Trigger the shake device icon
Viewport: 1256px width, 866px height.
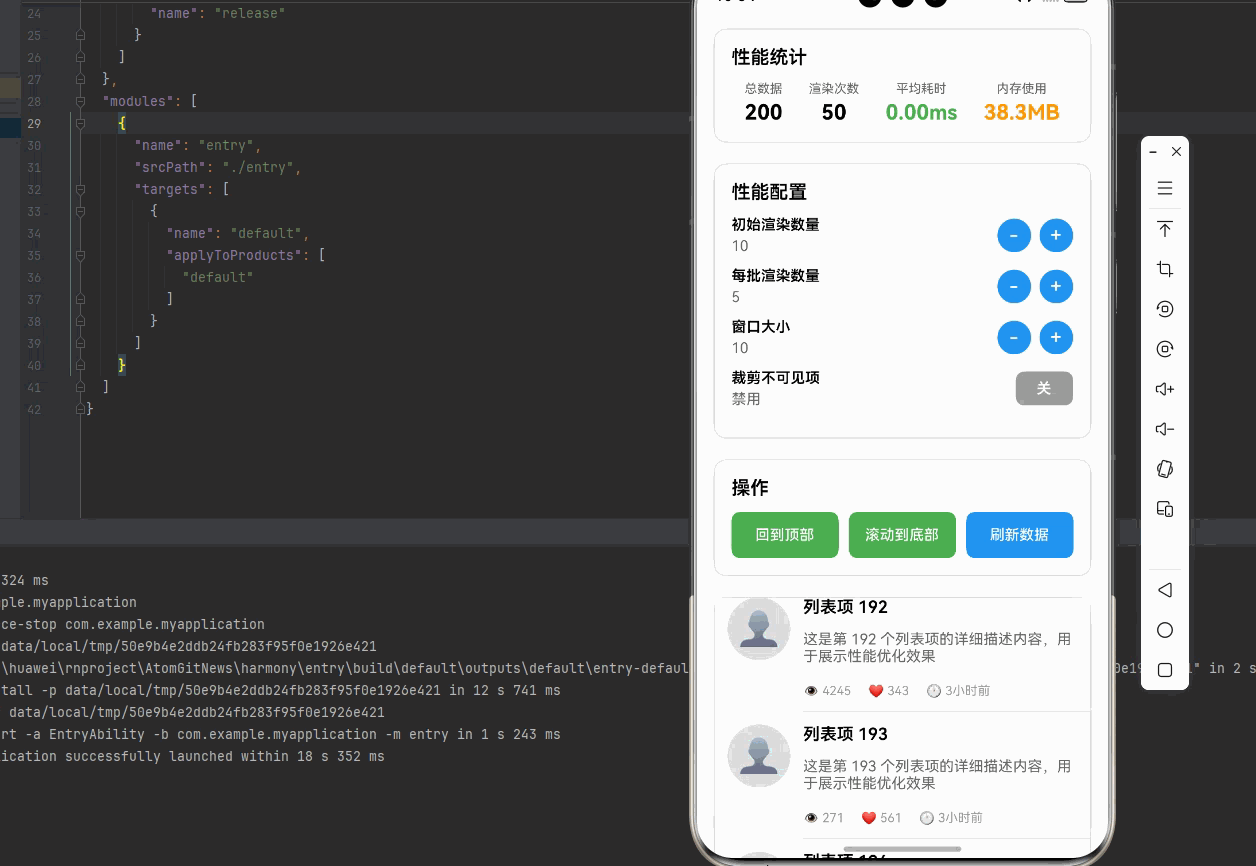(x=1164, y=469)
